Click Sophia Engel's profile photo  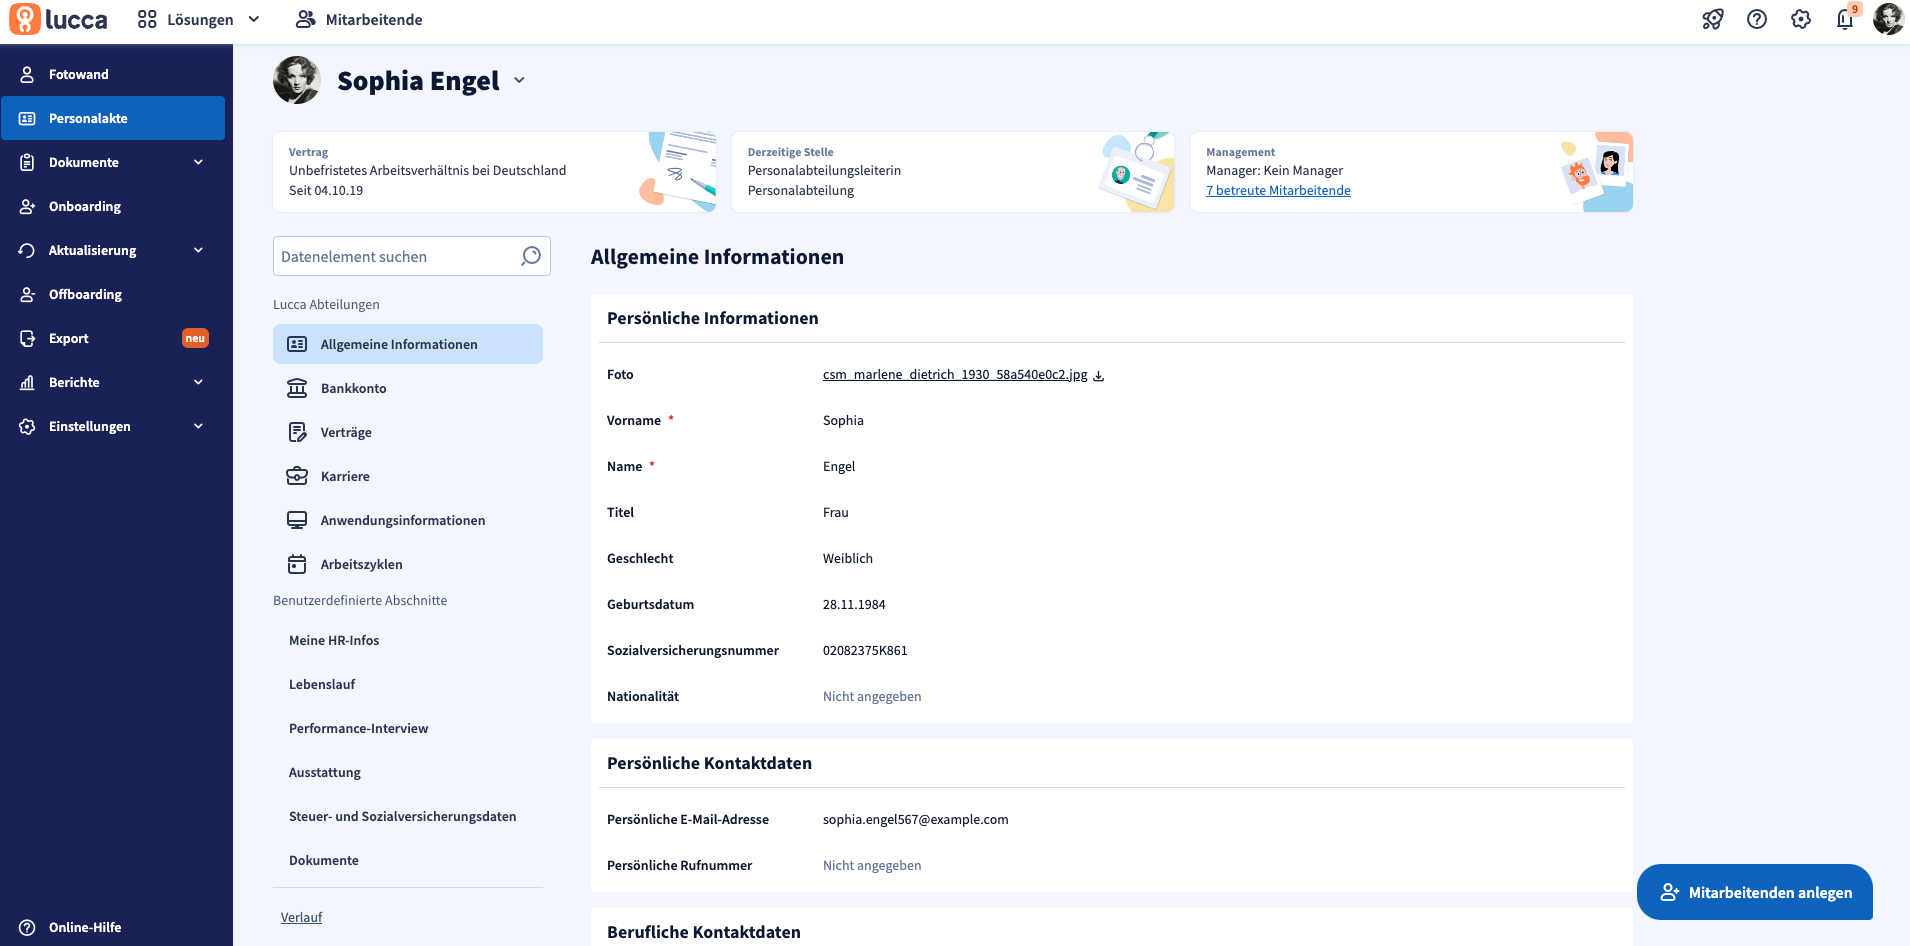pos(297,80)
